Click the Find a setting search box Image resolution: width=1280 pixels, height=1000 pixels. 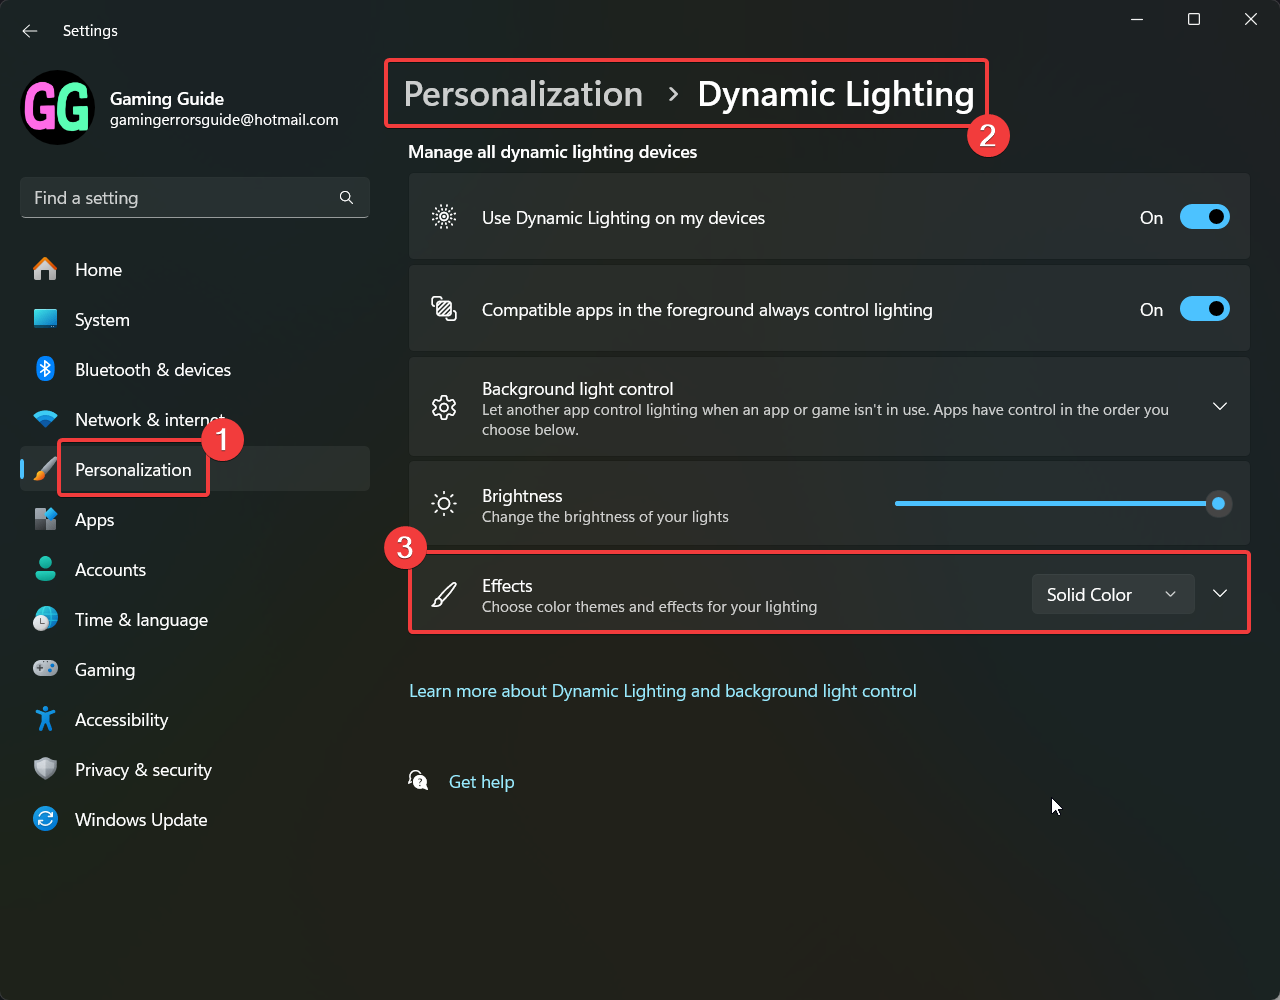pos(195,197)
